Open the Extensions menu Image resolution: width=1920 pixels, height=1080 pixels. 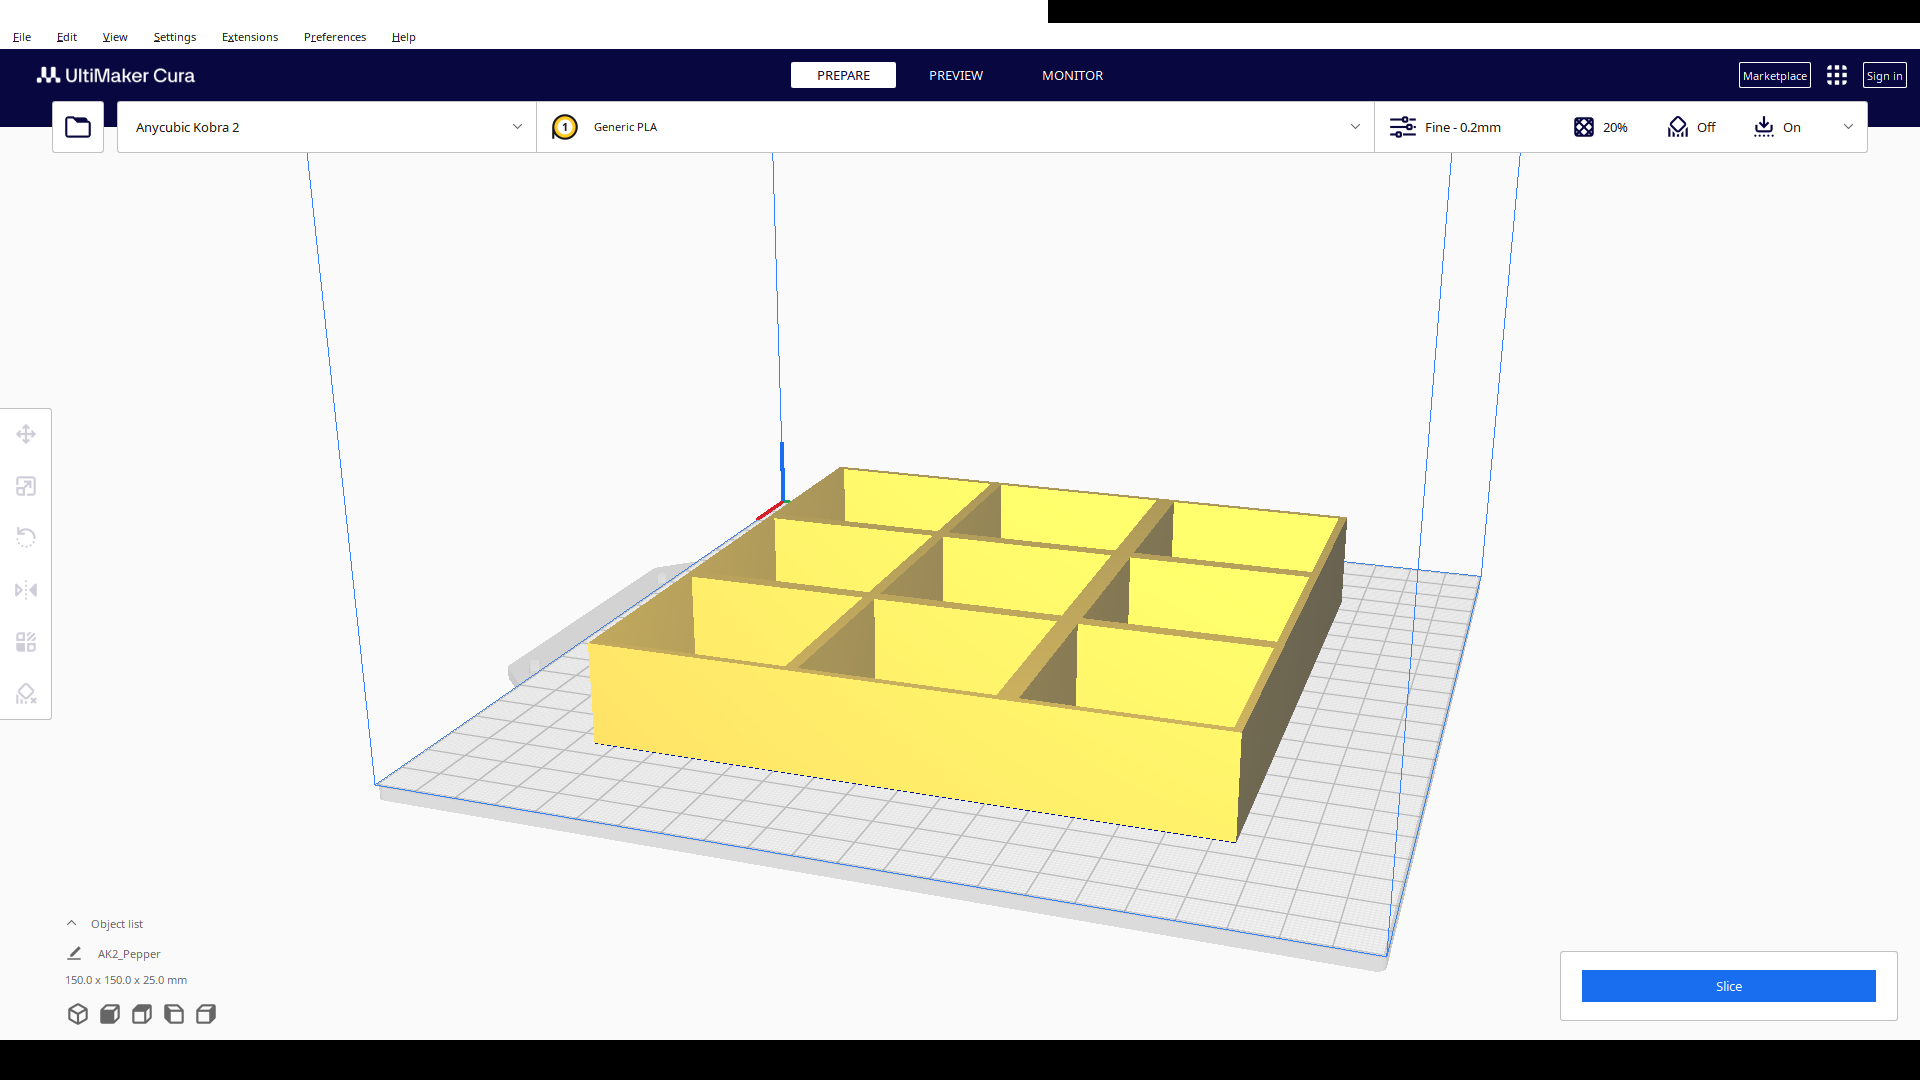click(250, 37)
